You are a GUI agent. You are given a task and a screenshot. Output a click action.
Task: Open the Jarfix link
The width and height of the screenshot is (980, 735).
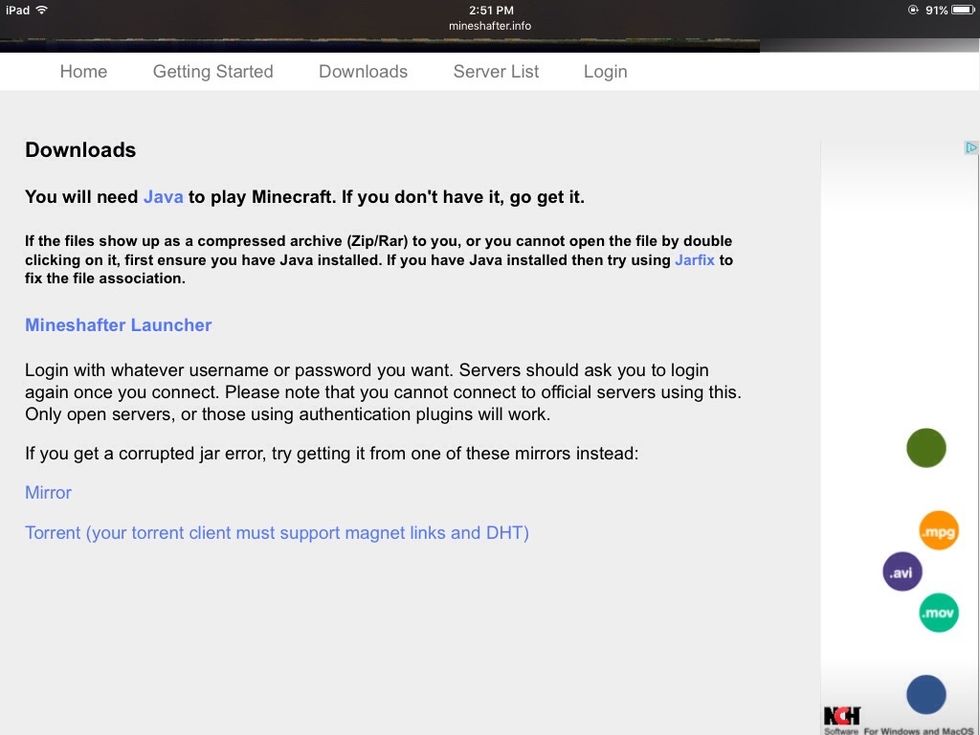tap(694, 260)
